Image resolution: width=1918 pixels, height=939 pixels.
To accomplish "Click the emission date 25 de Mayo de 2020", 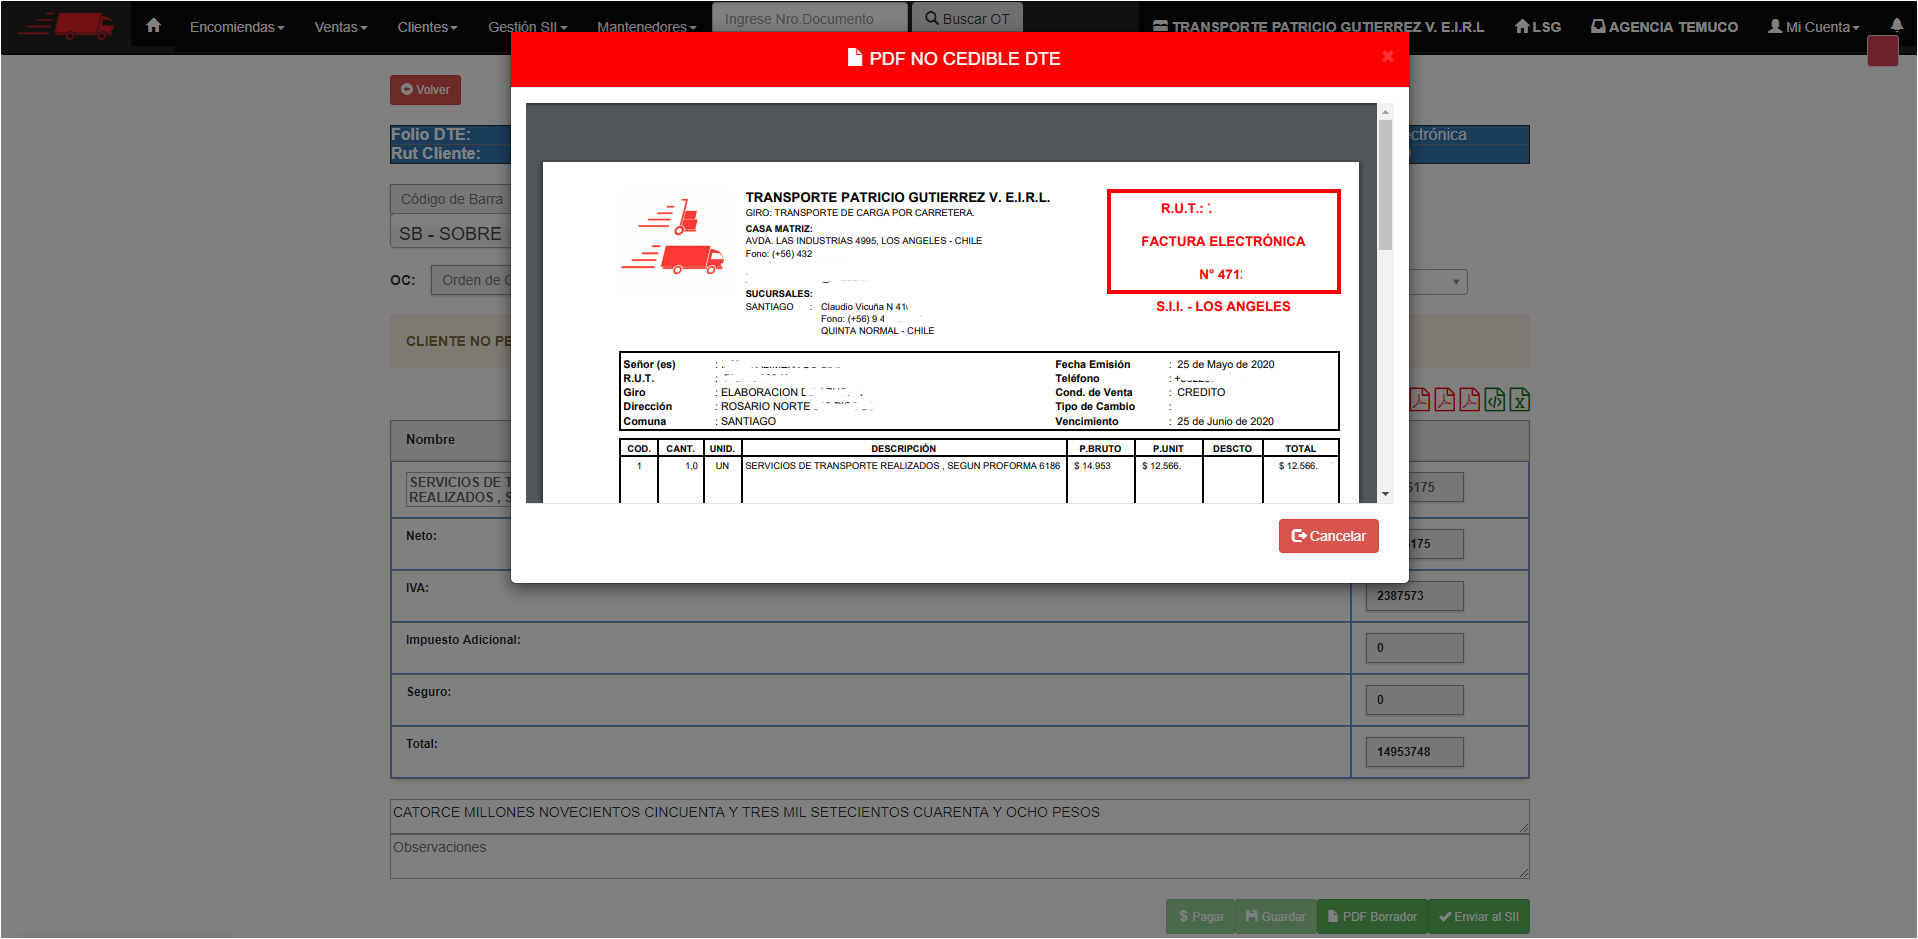I will point(1225,364).
